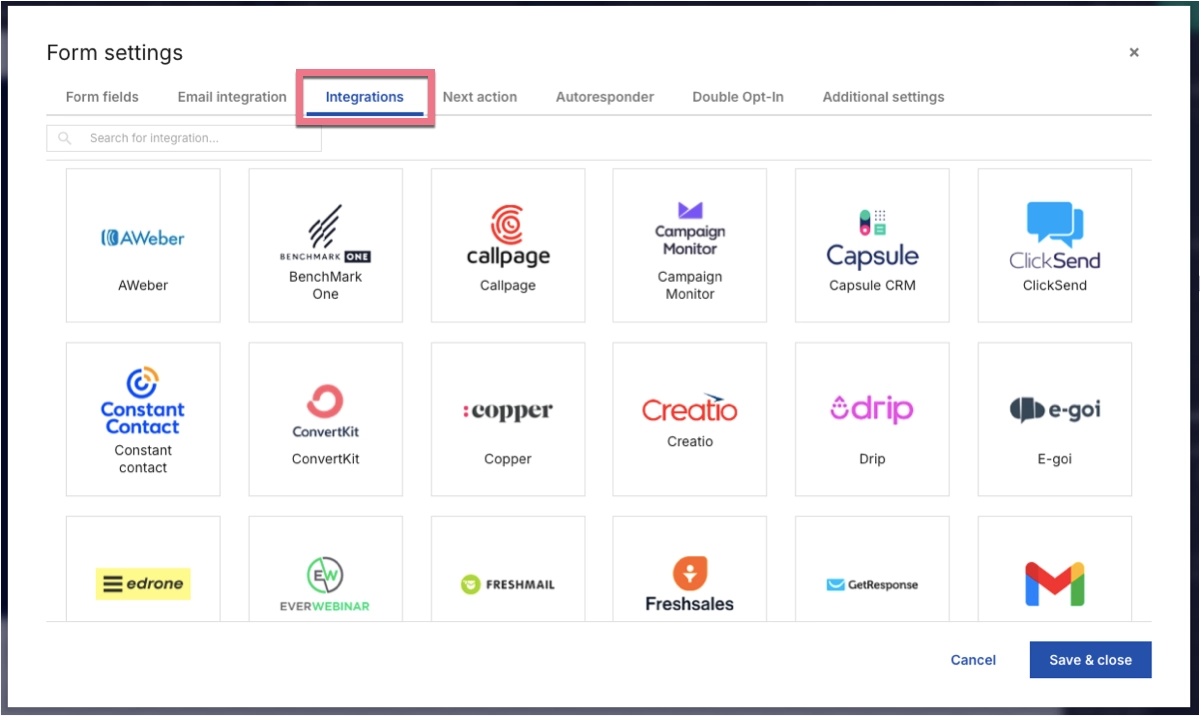
Task: Choose the E-goi integration
Action: tap(1054, 419)
